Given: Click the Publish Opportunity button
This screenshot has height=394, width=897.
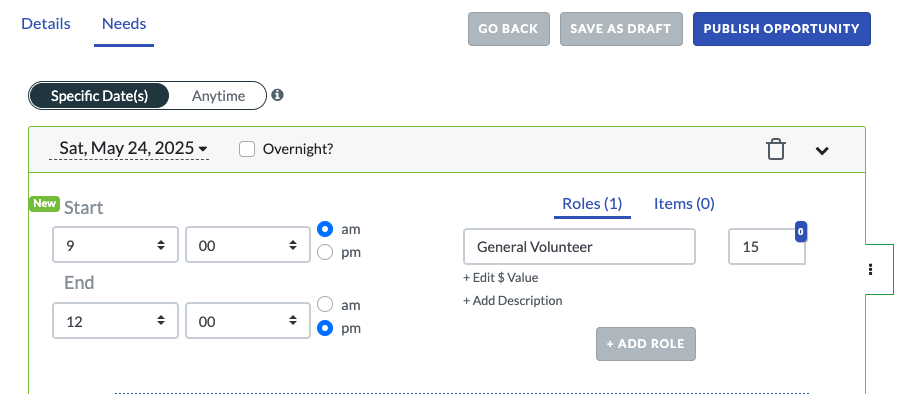Looking at the screenshot, I should point(781,29).
